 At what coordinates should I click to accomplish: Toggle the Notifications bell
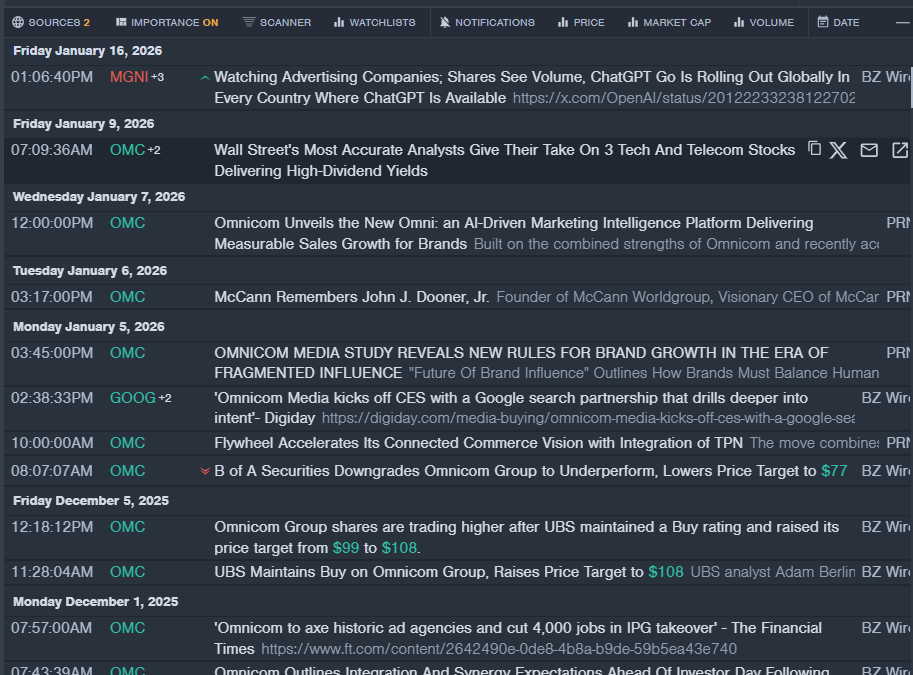tap(487, 22)
